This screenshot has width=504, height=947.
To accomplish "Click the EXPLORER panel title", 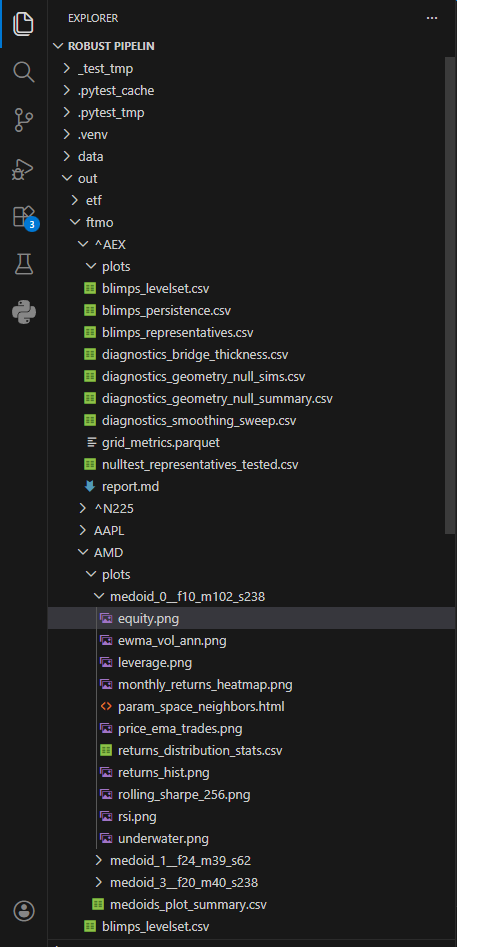I will [x=93, y=18].
